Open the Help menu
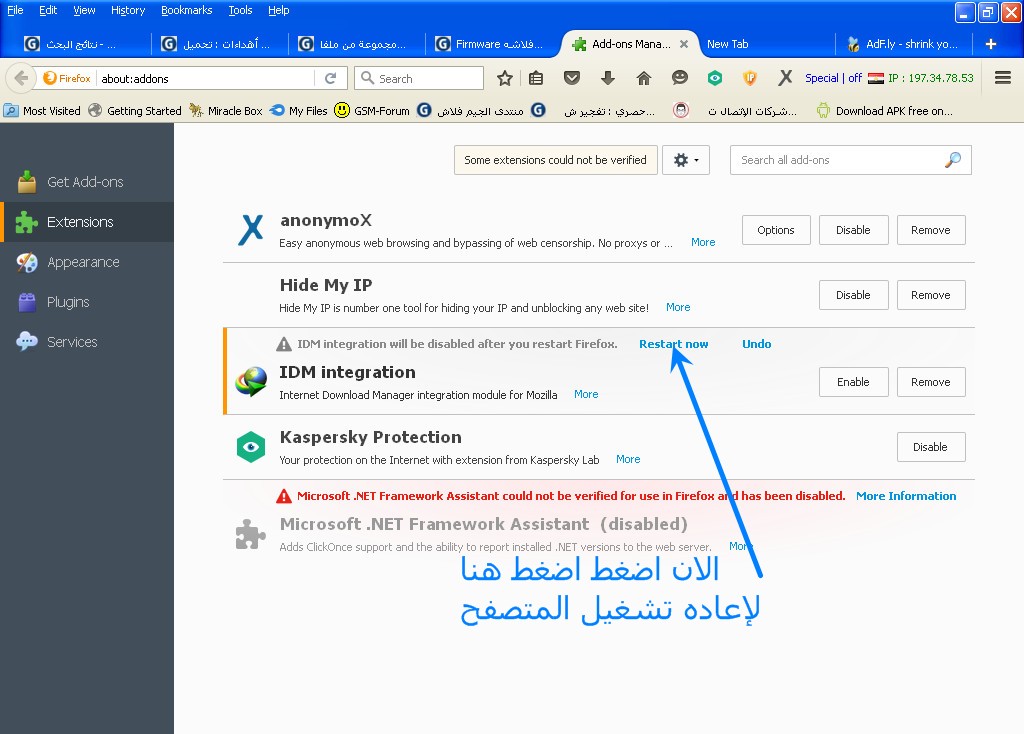The image size is (1024, 734). 278,10
